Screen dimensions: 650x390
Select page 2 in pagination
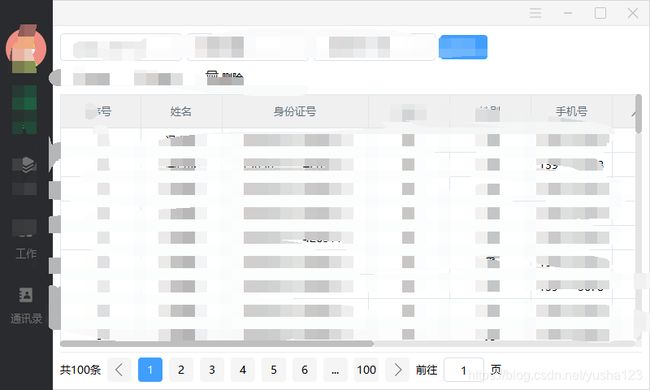point(181,370)
